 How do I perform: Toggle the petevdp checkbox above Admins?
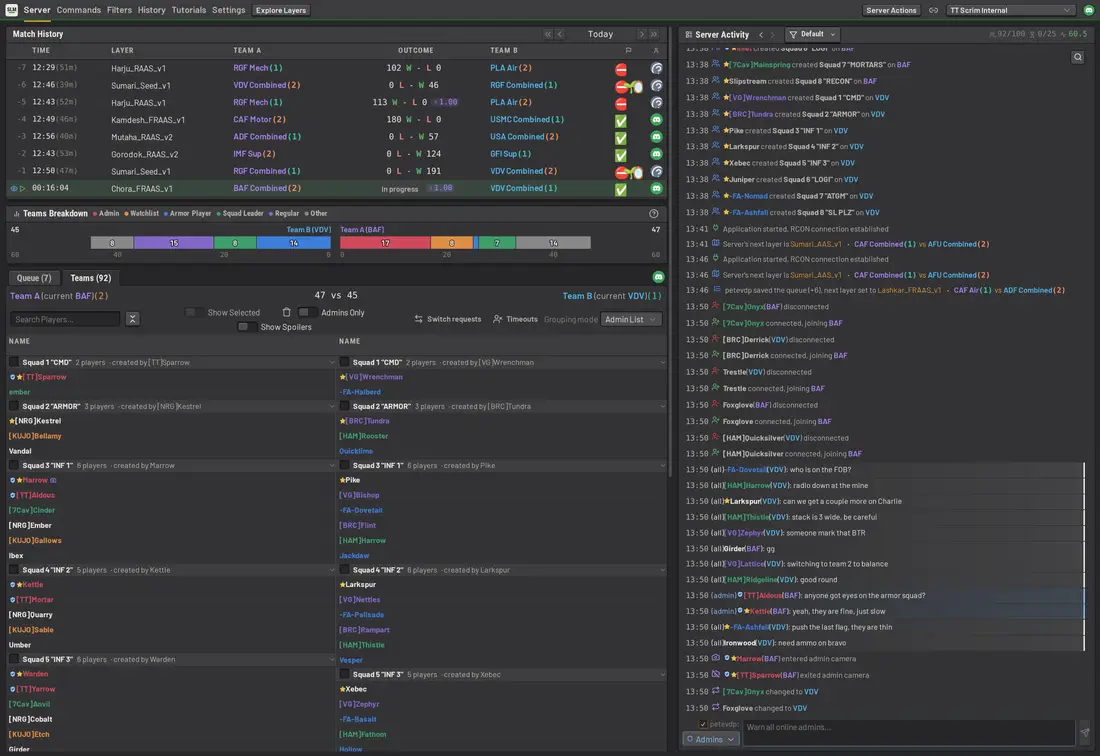[703, 724]
